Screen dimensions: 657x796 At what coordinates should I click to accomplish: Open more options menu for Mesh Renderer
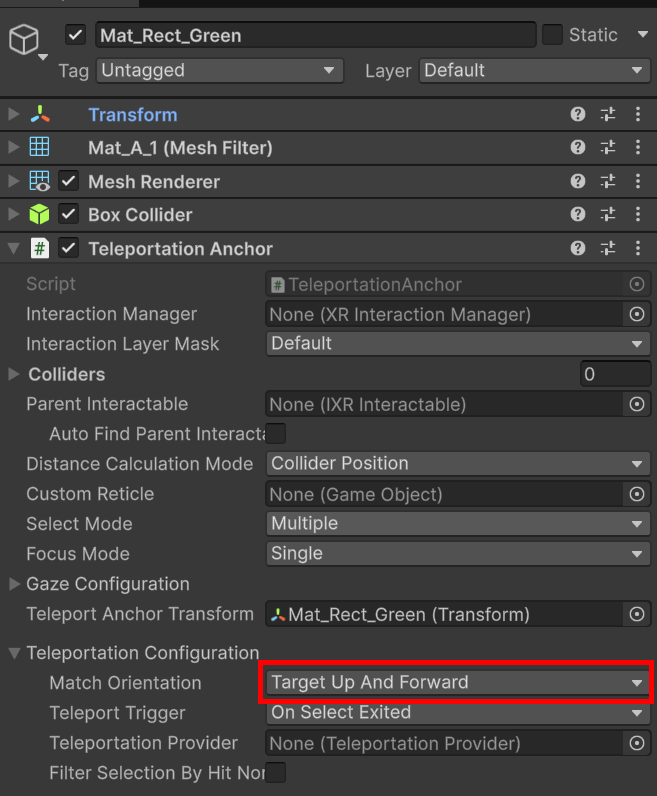tap(637, 182)
